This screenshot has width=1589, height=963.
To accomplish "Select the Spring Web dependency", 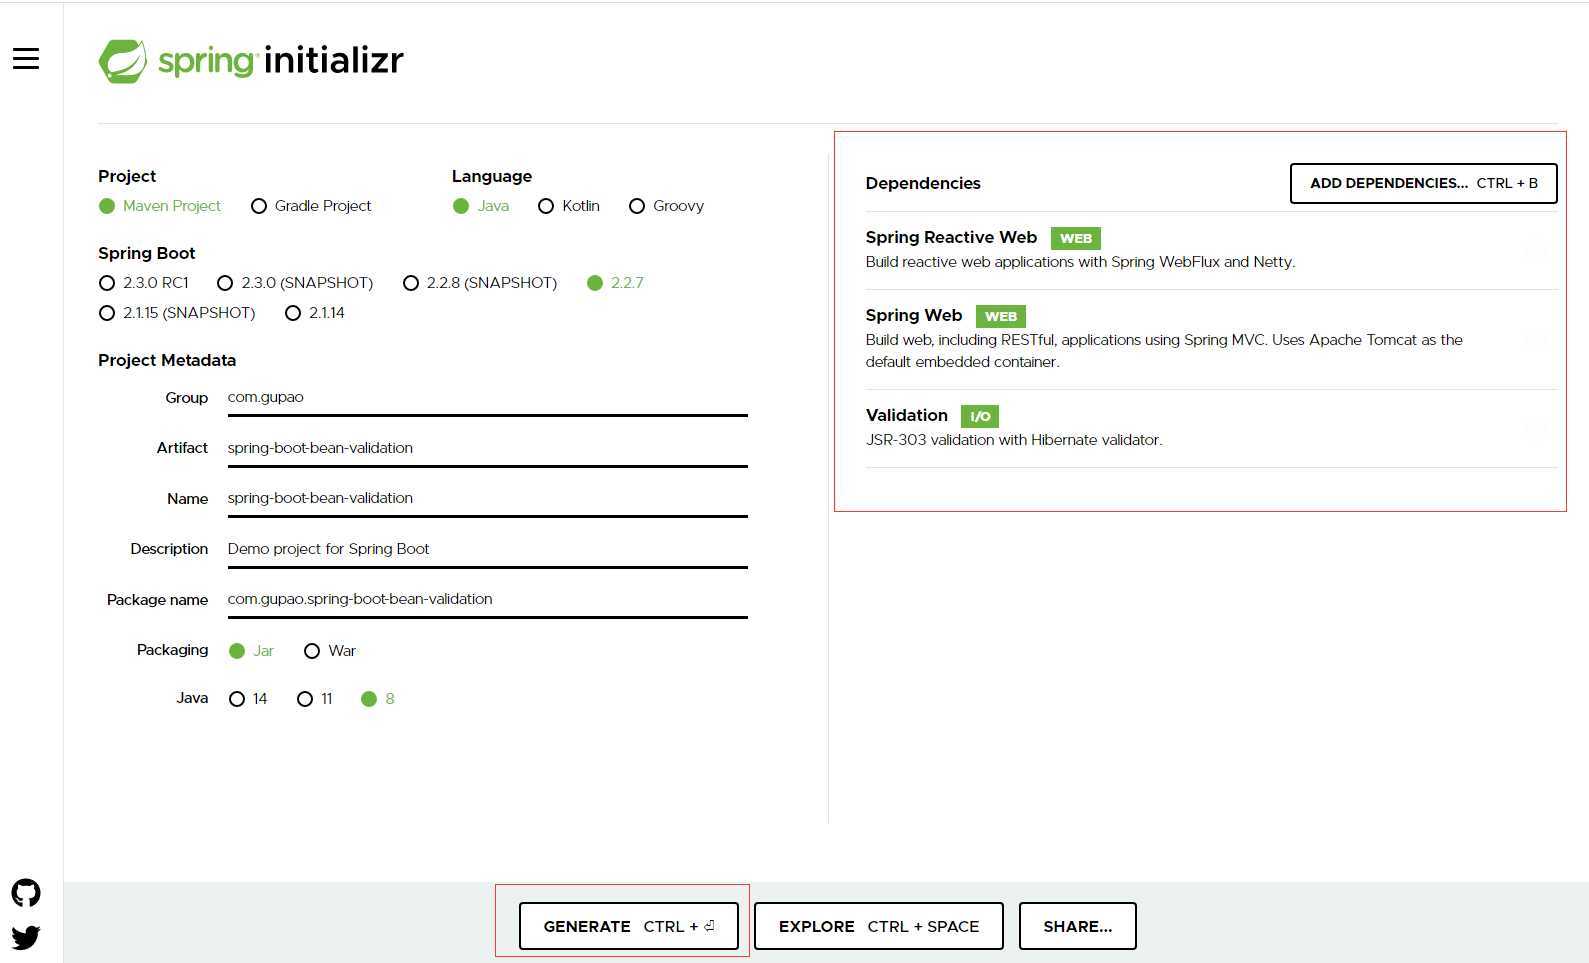I will (x=1211, y=339).
